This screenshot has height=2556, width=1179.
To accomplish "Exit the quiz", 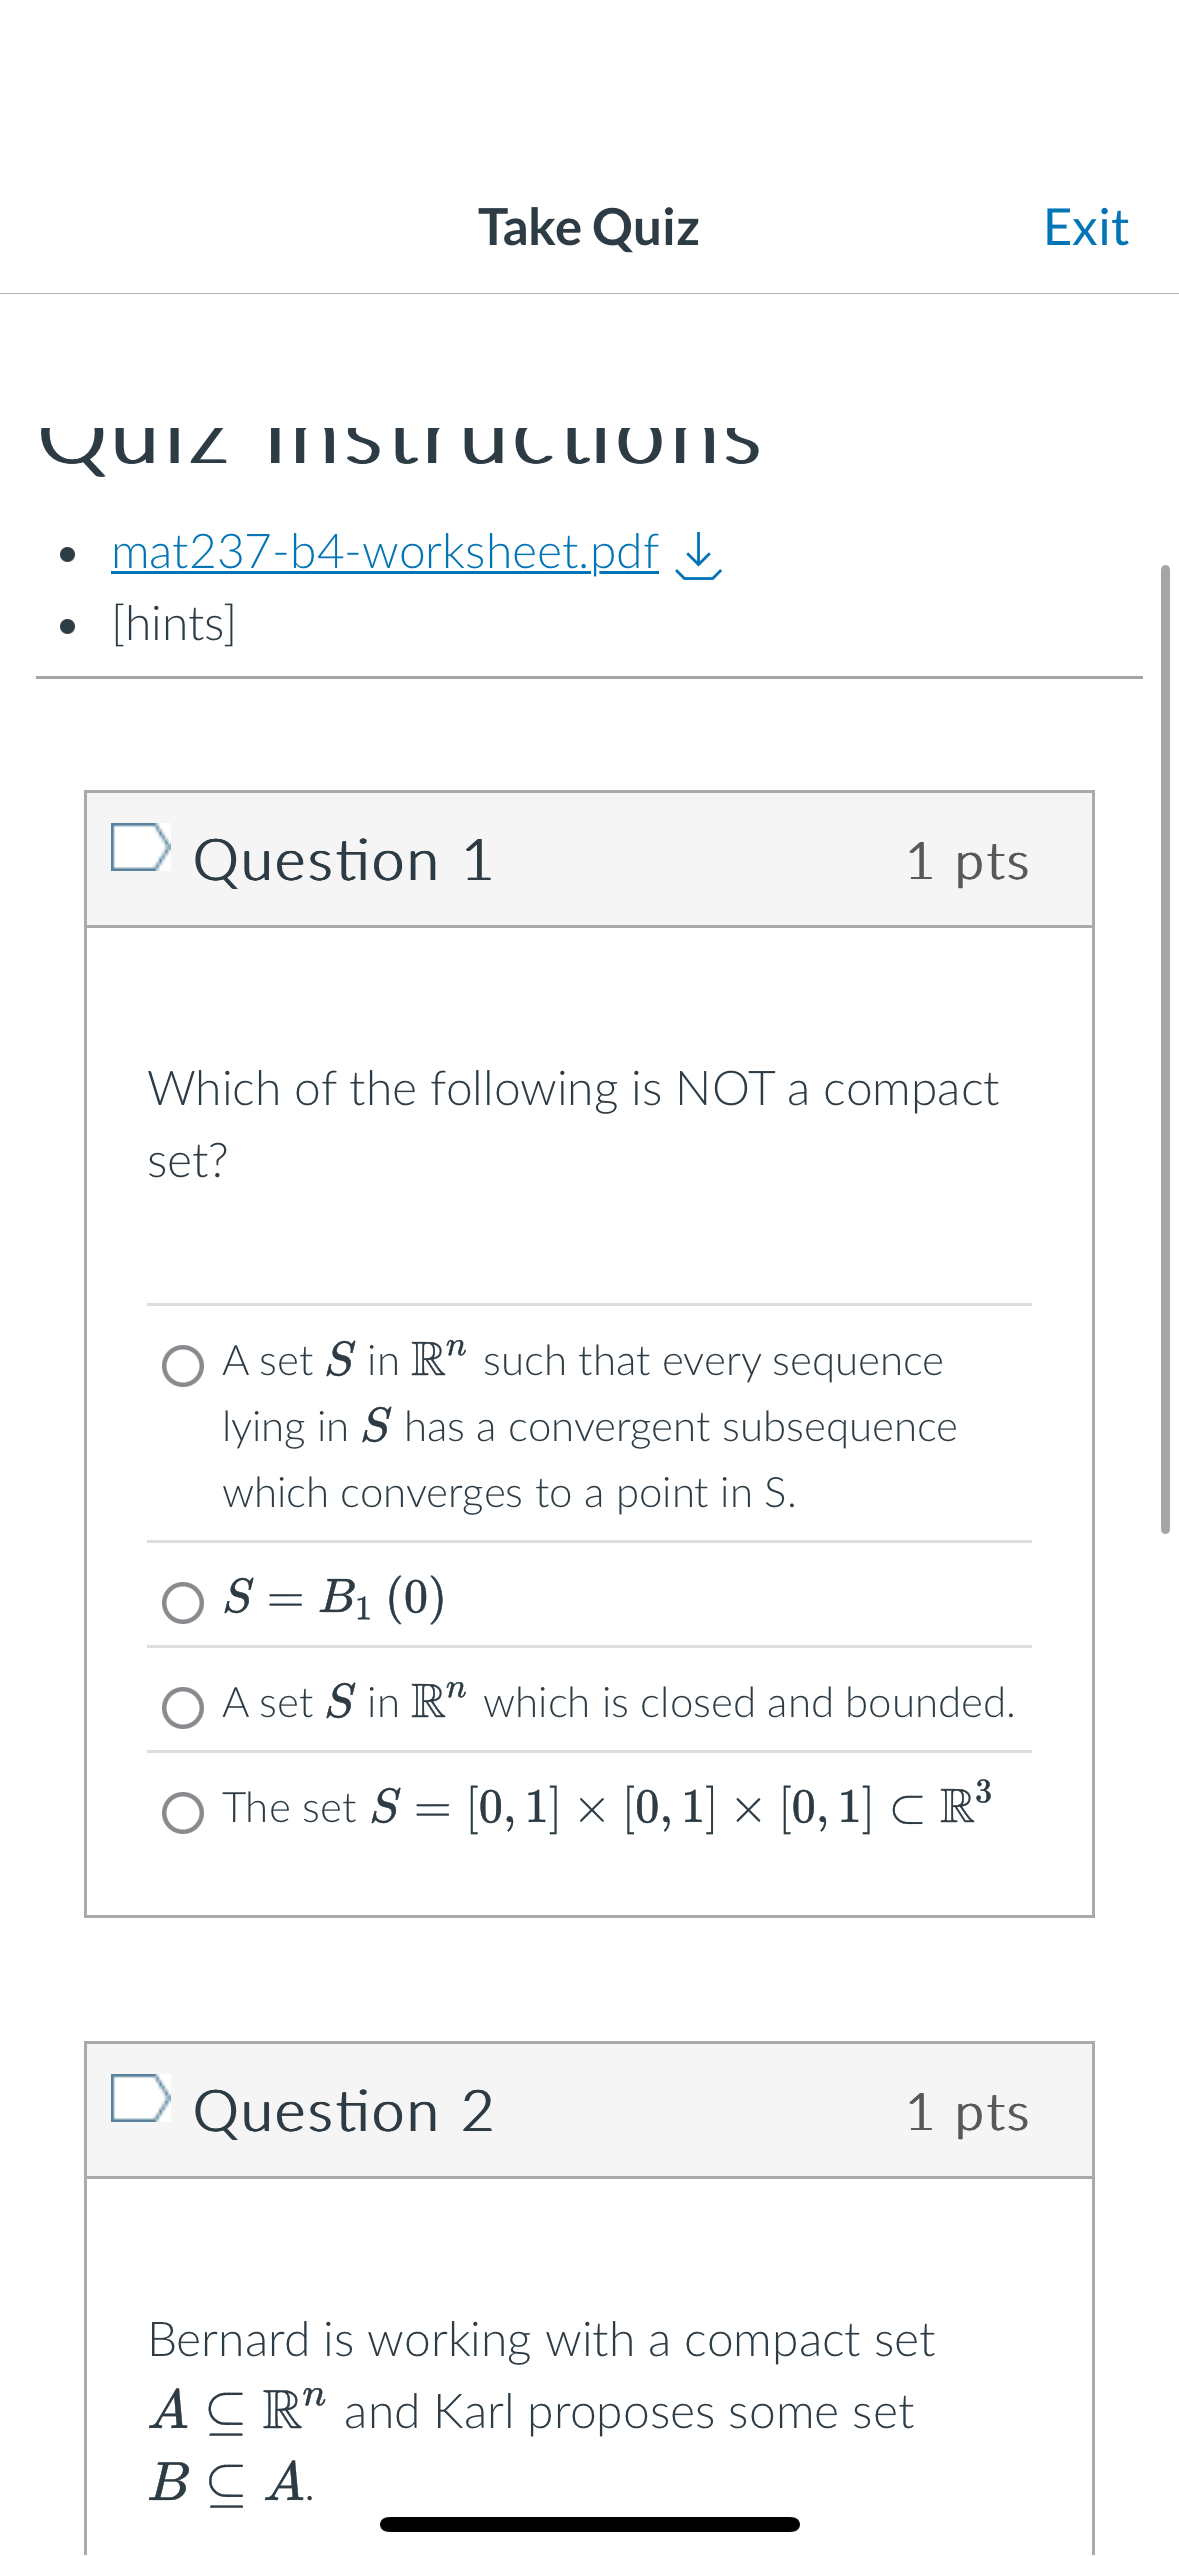I will click(x=1086, y=226).
